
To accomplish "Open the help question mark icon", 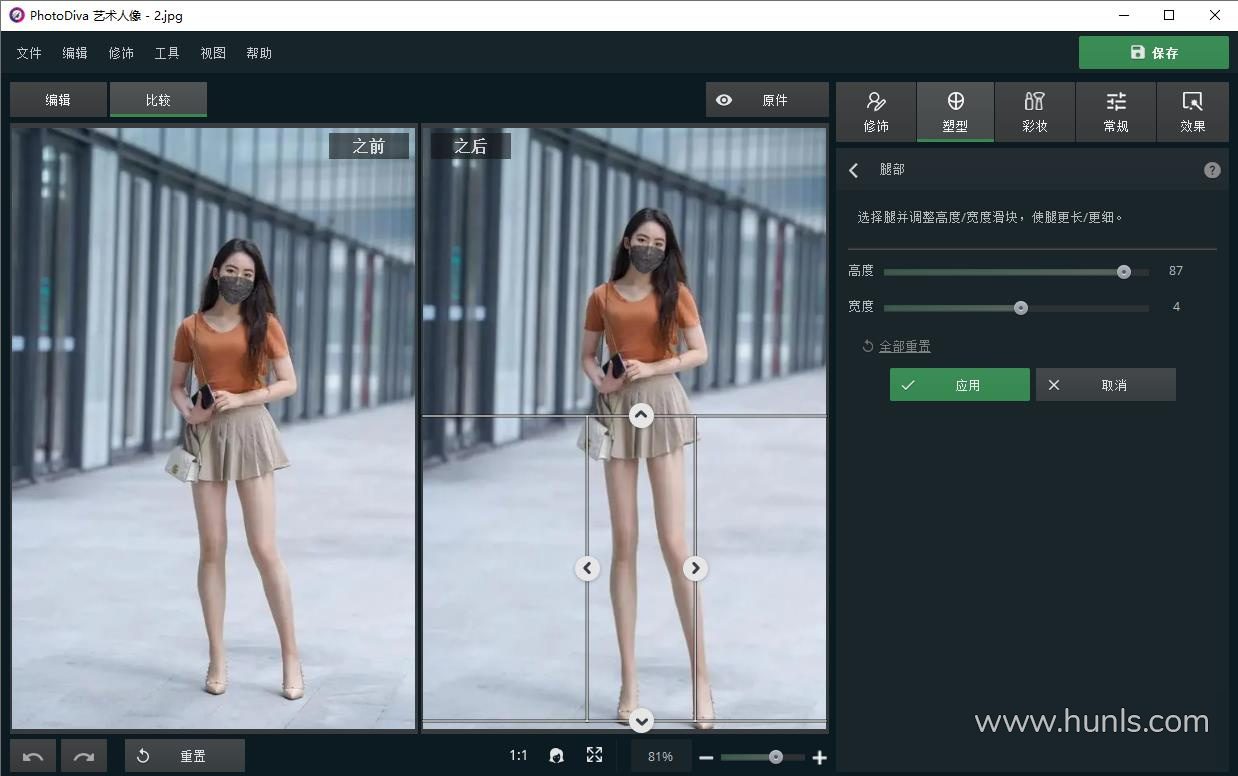I will point(1212,170).
